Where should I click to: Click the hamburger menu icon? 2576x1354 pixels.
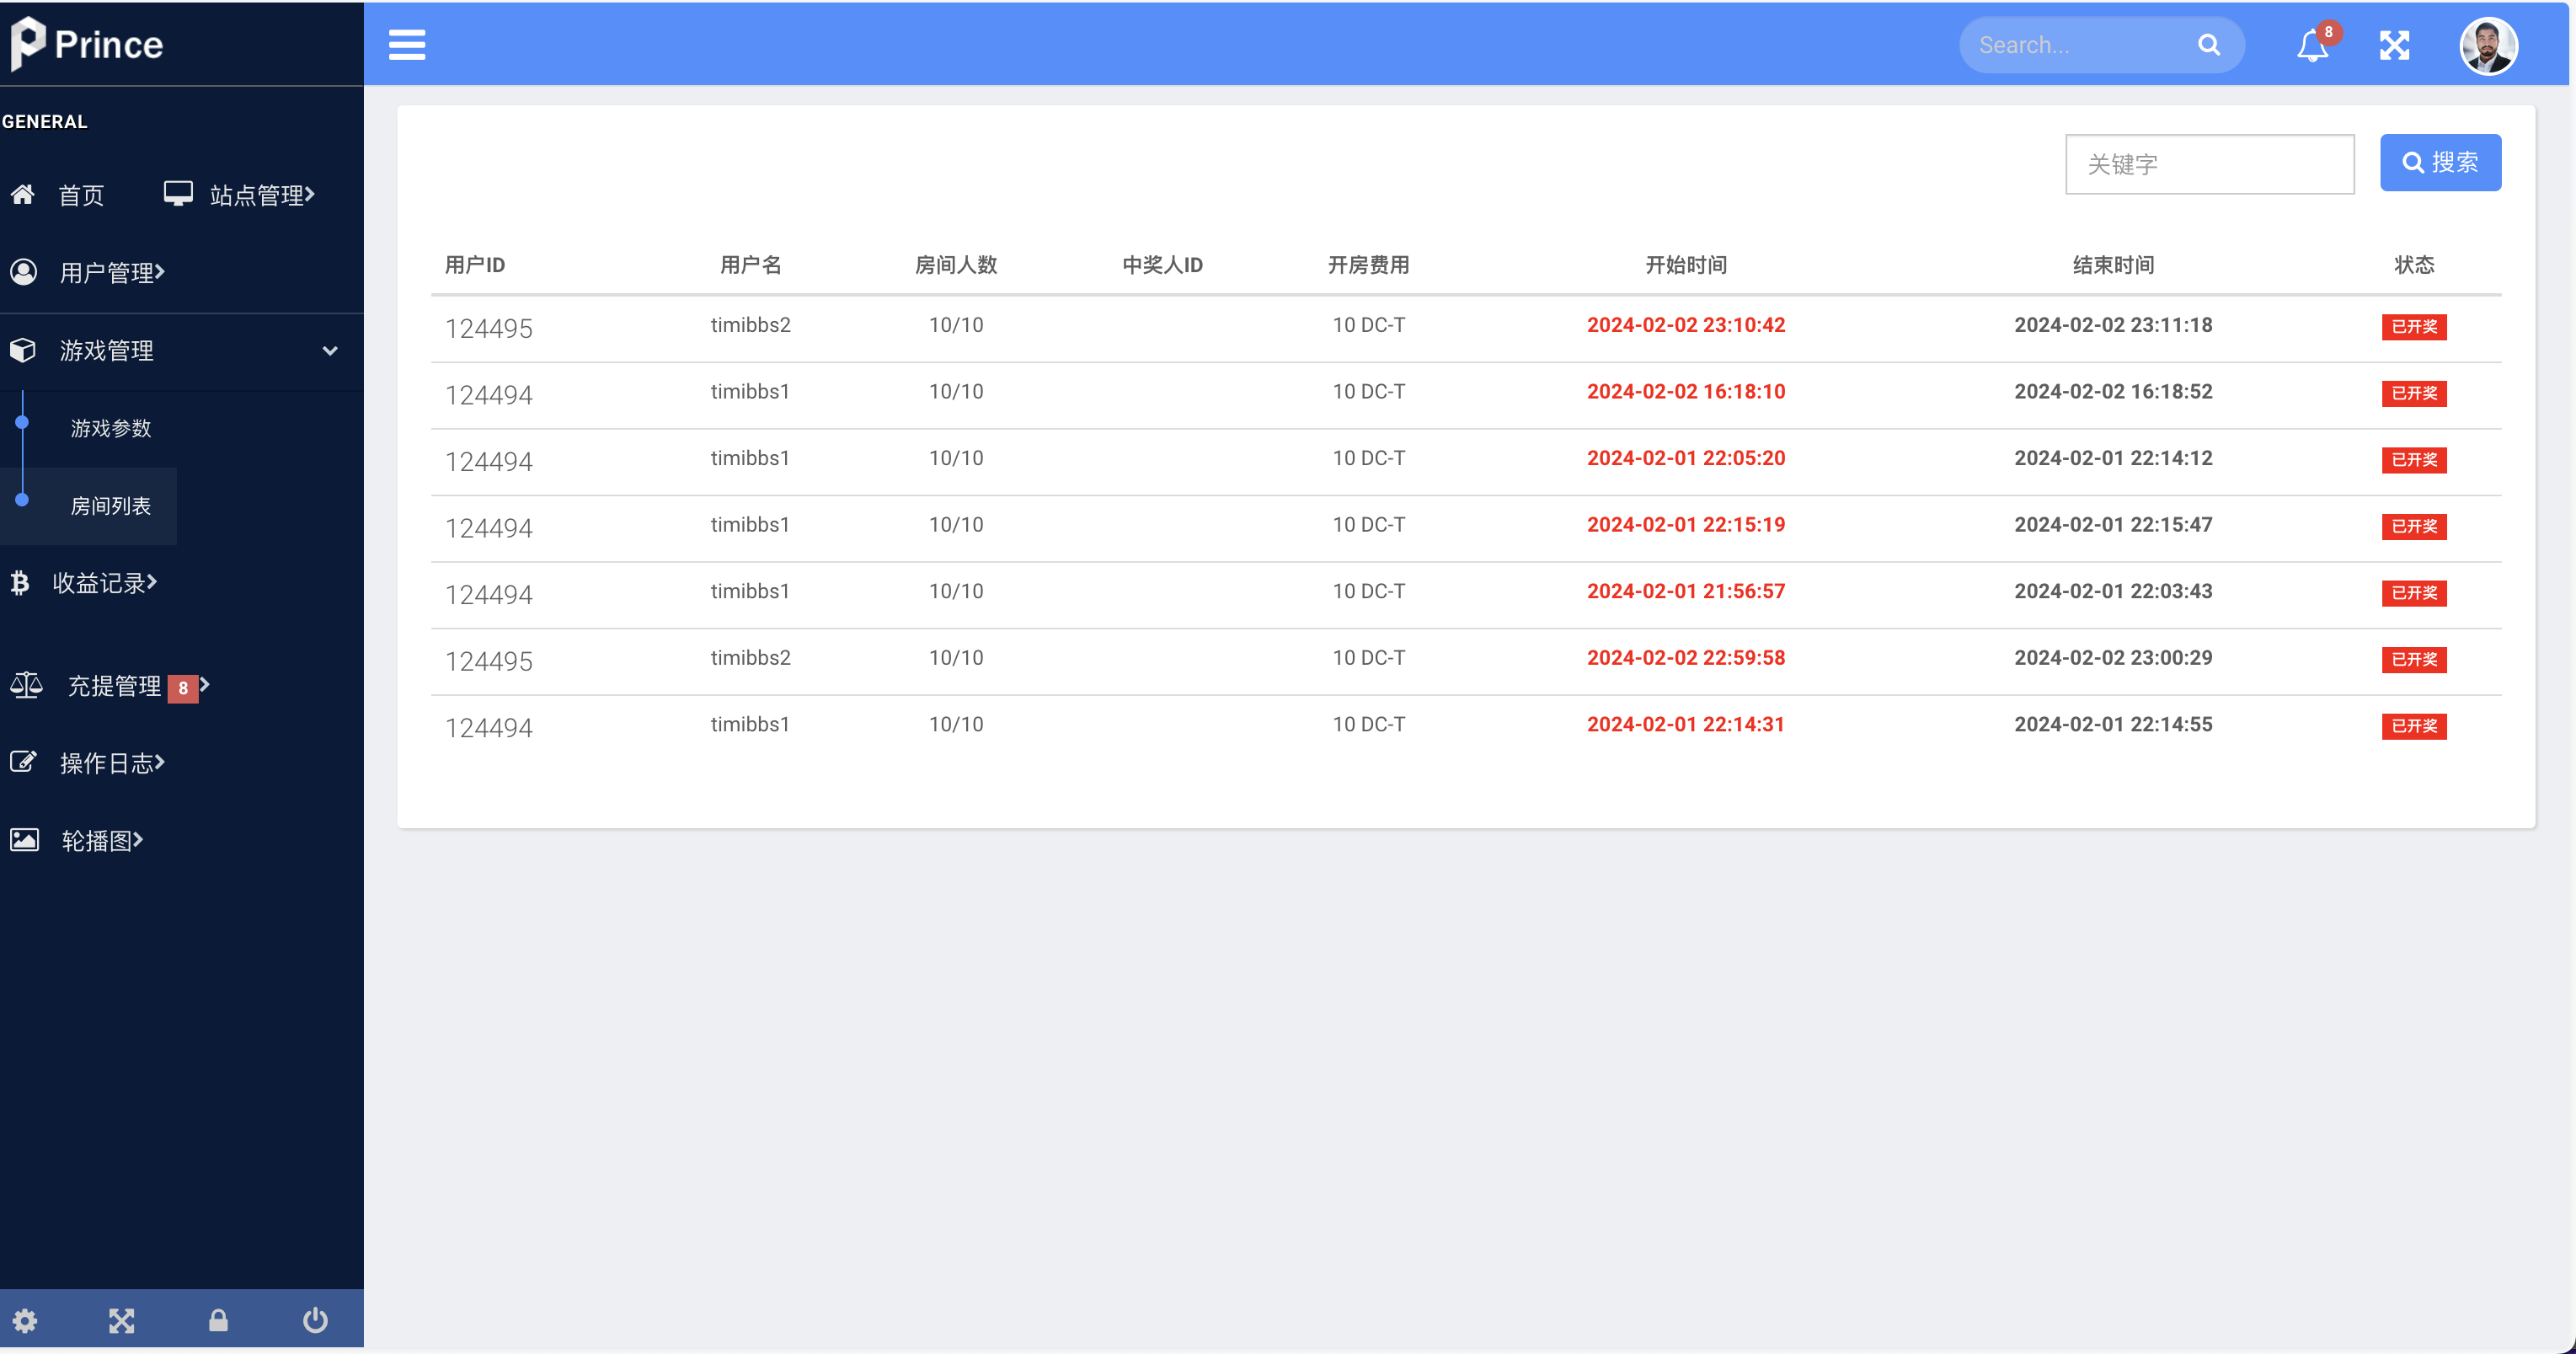407,45
